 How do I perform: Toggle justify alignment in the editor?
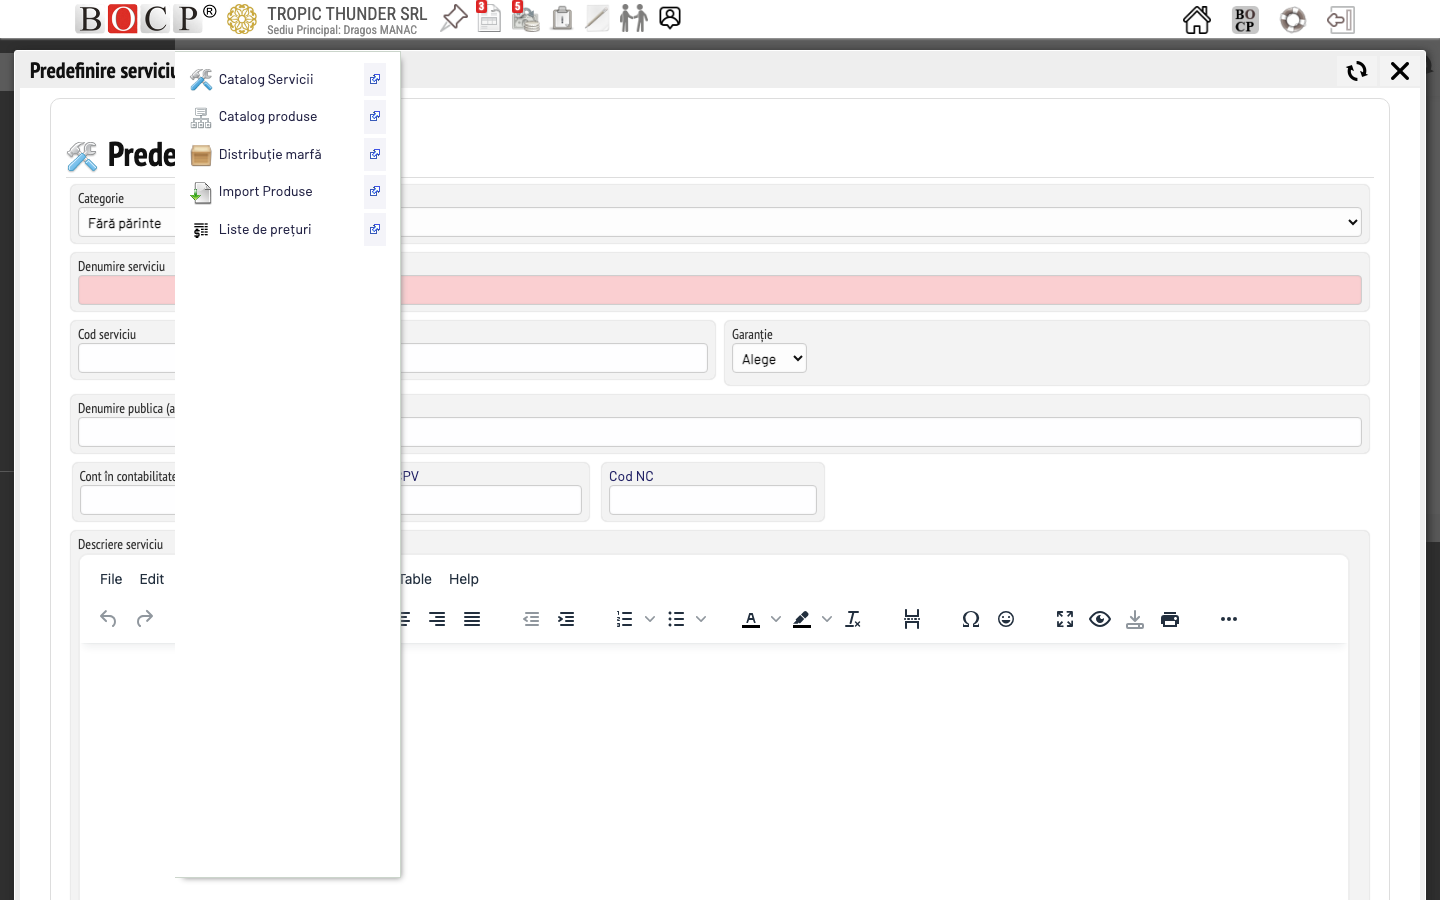(471, 619)
